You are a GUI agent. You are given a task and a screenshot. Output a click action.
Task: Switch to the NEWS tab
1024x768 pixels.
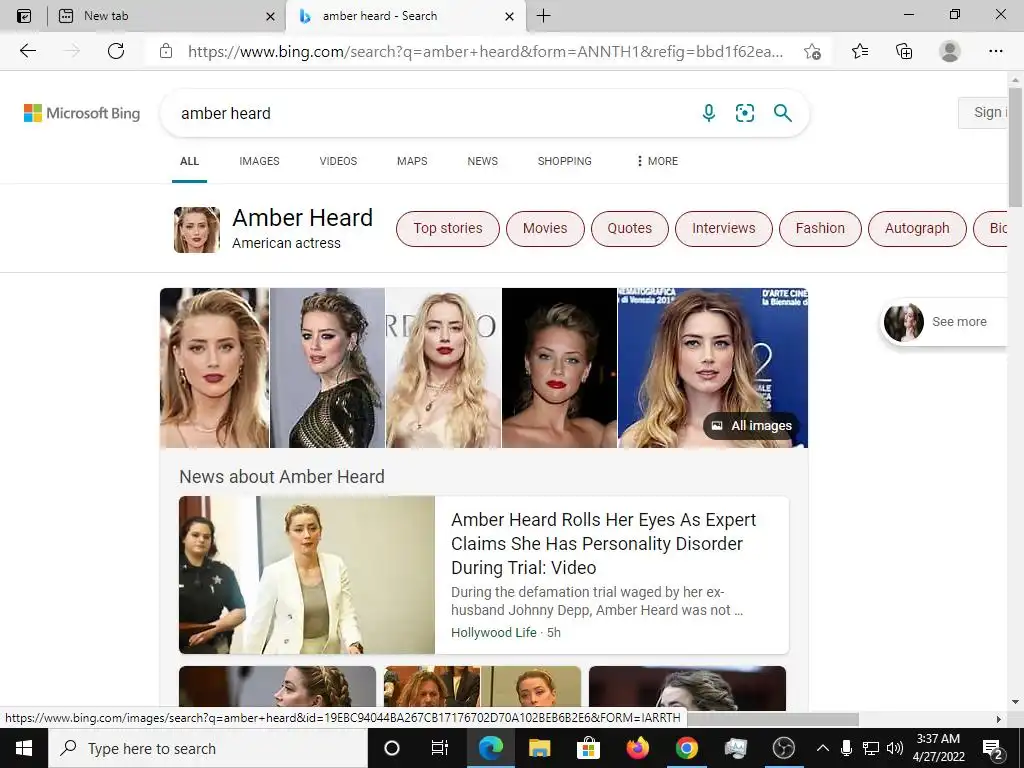(x=483, y=161)
